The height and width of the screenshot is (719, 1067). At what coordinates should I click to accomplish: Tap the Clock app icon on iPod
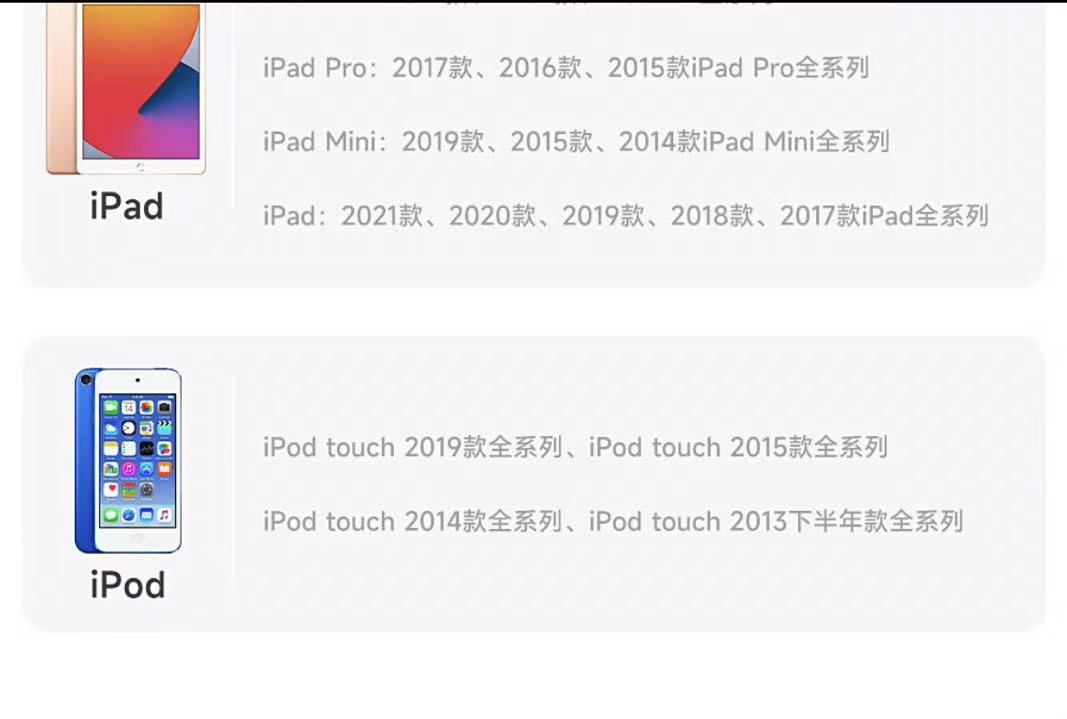pos(129,428)
